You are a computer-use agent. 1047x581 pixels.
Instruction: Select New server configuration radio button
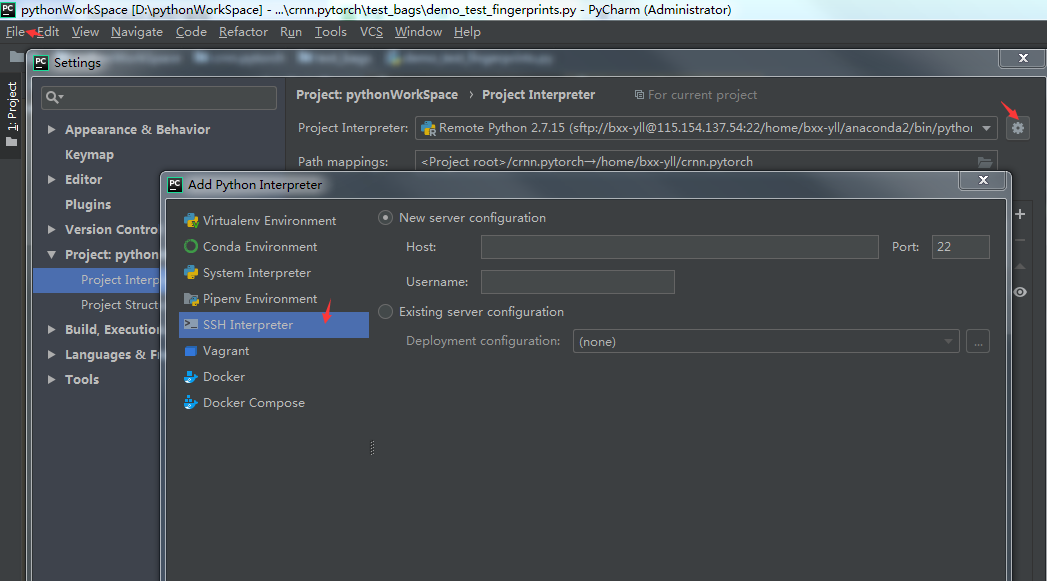tap(385, 218)
